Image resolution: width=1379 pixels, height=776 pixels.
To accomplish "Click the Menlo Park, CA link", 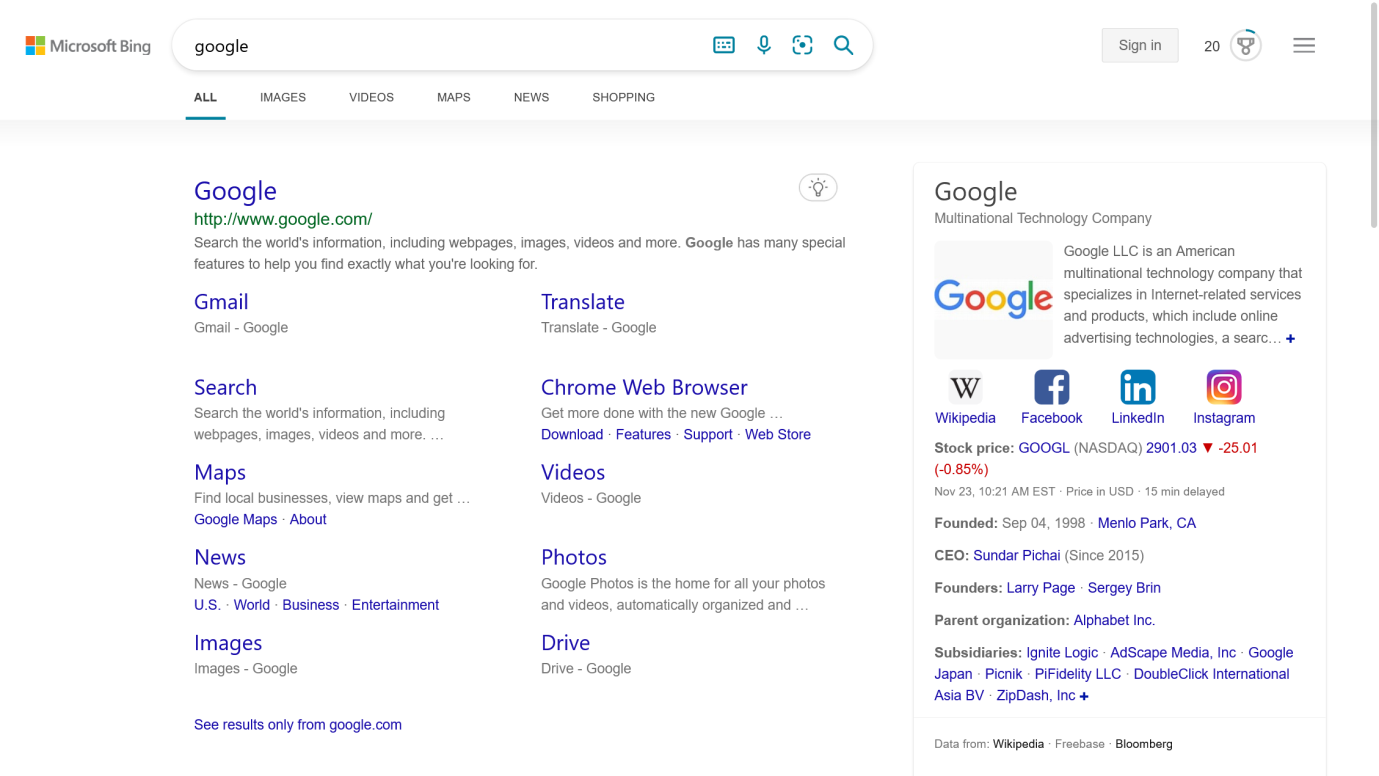I will click(1146, 523).
